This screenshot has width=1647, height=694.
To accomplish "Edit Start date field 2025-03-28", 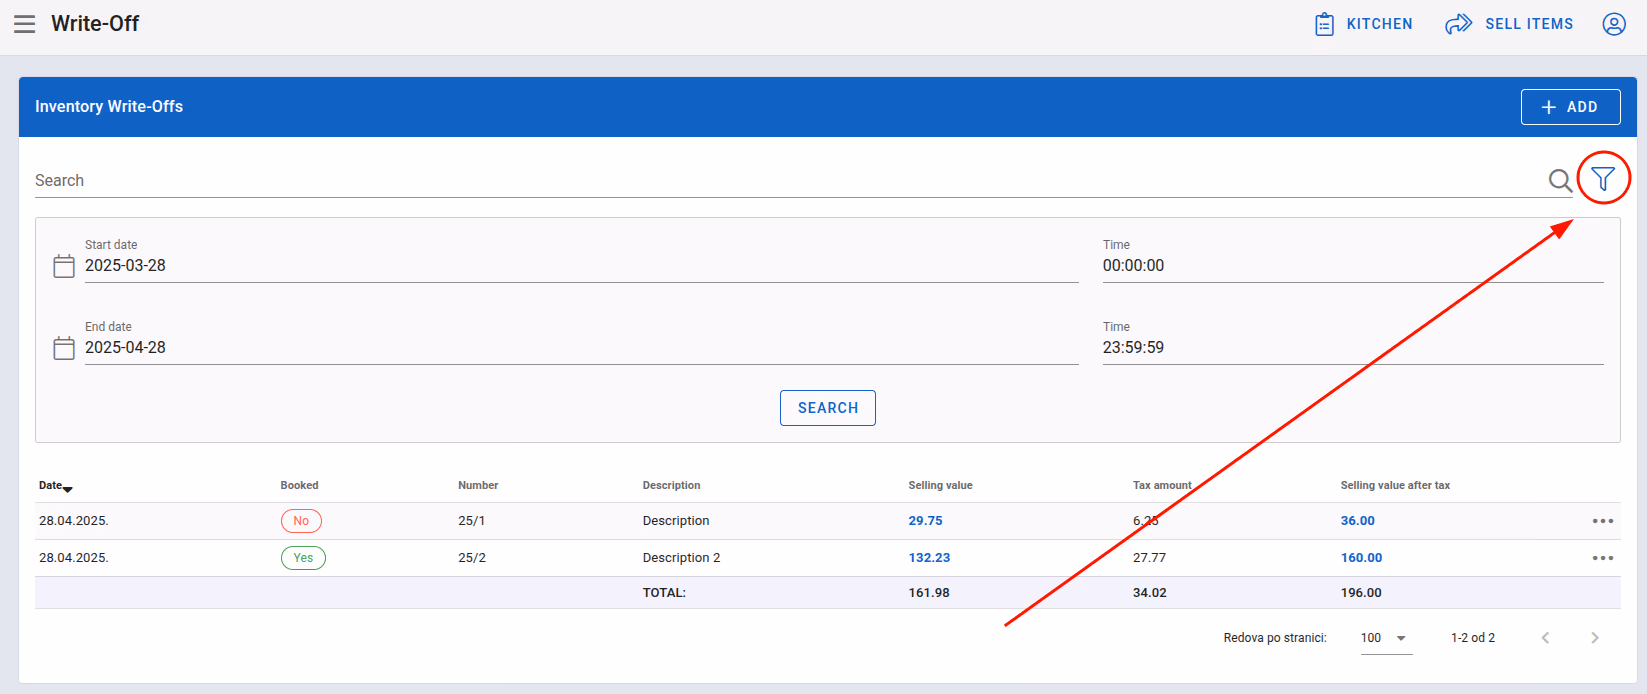I will pos(581,266).
